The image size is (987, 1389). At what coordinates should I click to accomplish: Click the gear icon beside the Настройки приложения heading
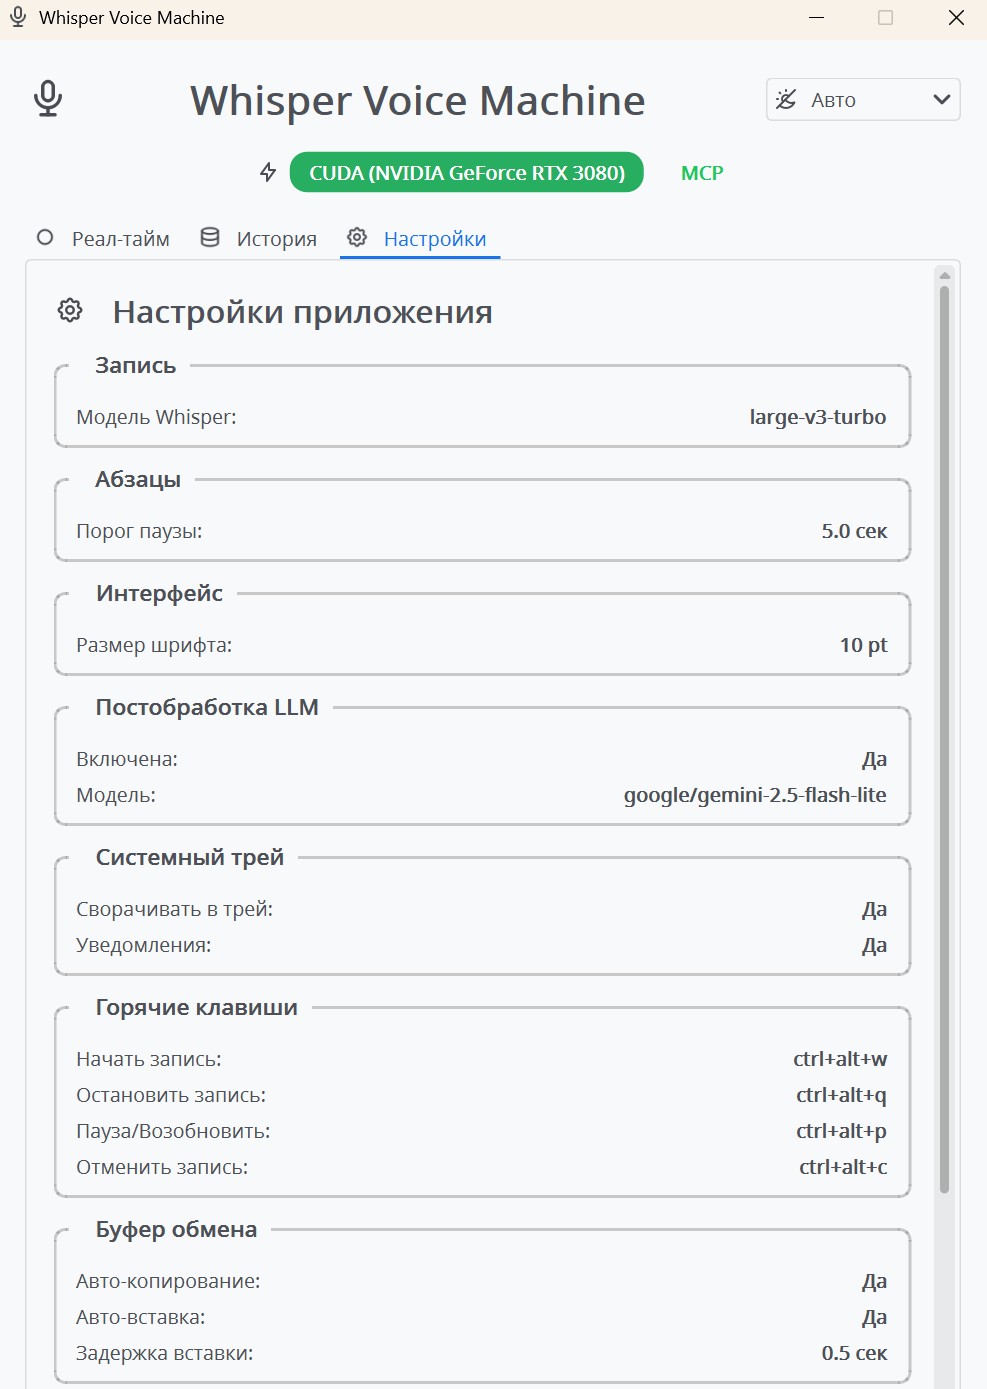pos(70,311)
